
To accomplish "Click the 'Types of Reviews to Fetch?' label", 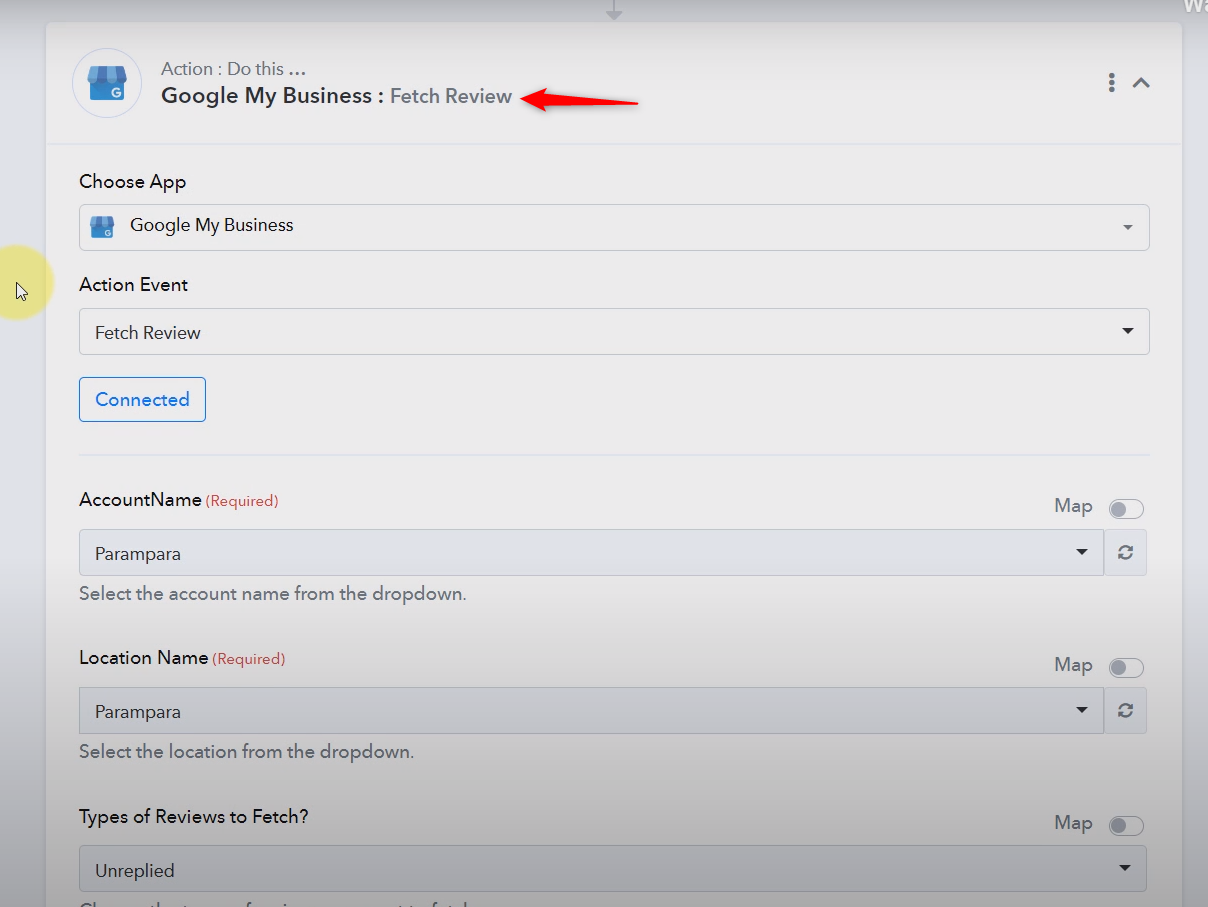I will point(194,816).
